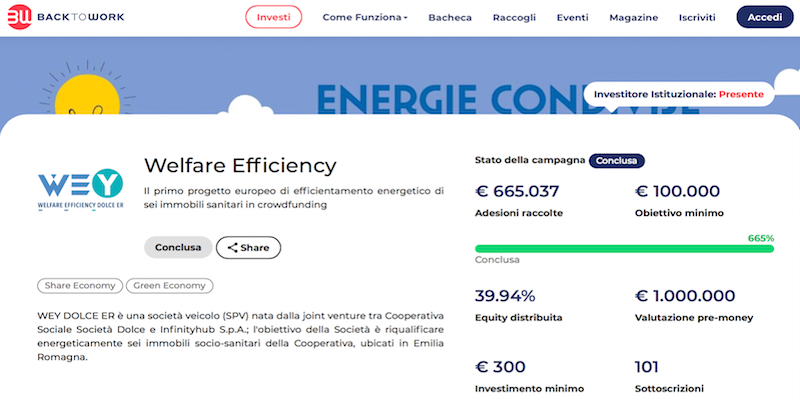Expand the Come Funziona dropdown

[x=365, y=18]
